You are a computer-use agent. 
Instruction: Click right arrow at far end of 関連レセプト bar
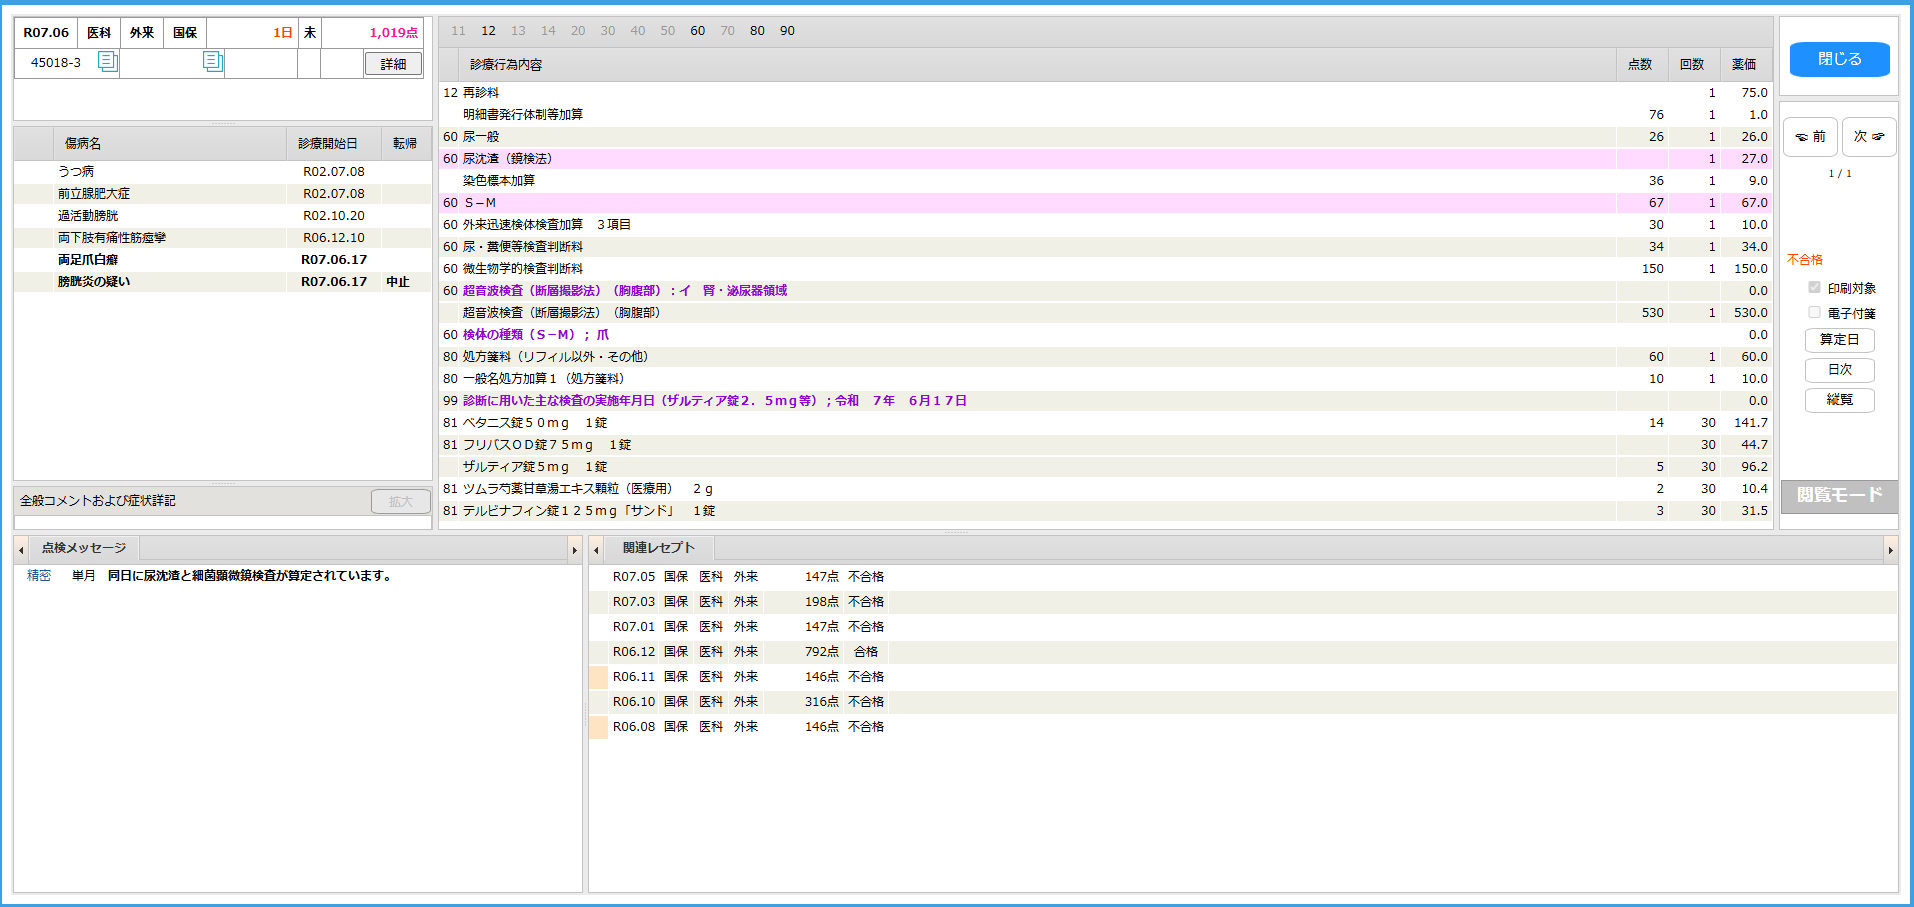pos(1890,549)
